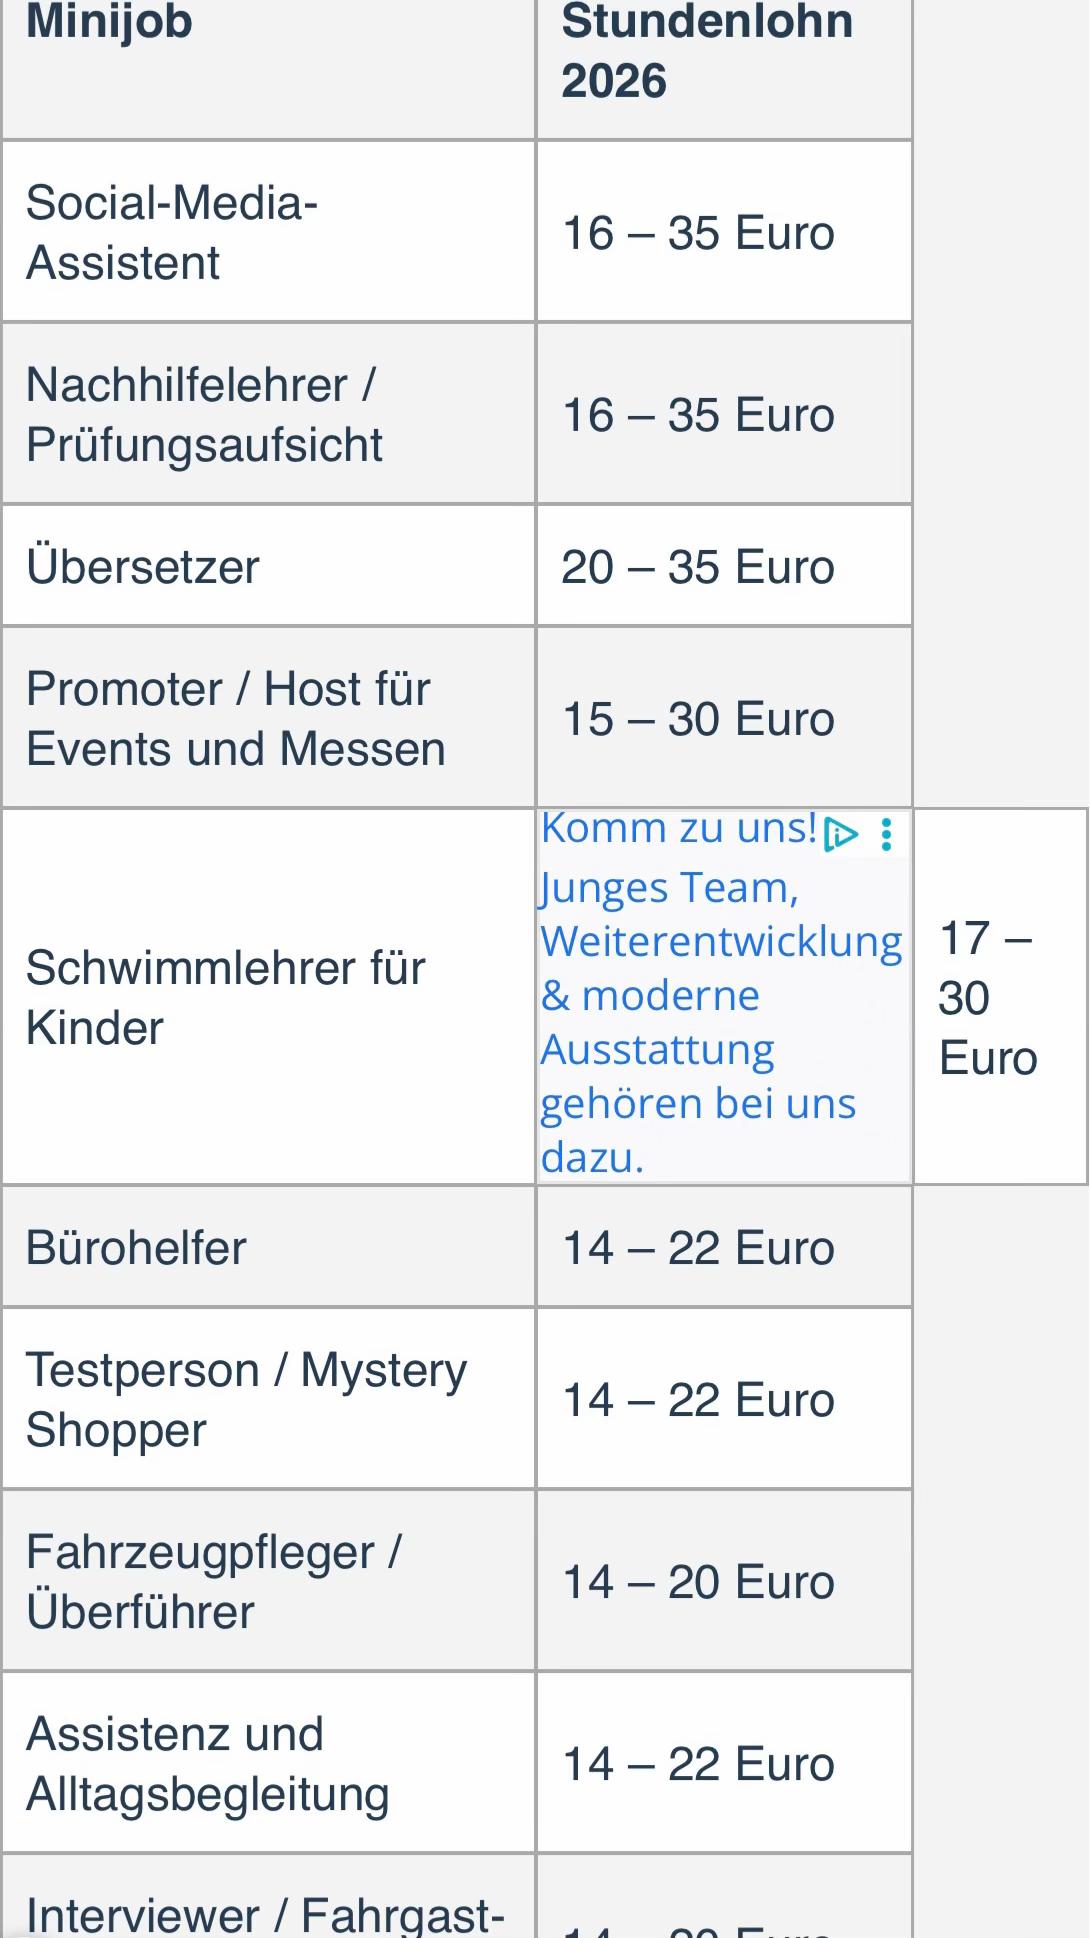Viewport: 1090px width, 1938px height.
Task: Click the '15 – 30 Euro' wage cell
Action: tap(724, 718)
